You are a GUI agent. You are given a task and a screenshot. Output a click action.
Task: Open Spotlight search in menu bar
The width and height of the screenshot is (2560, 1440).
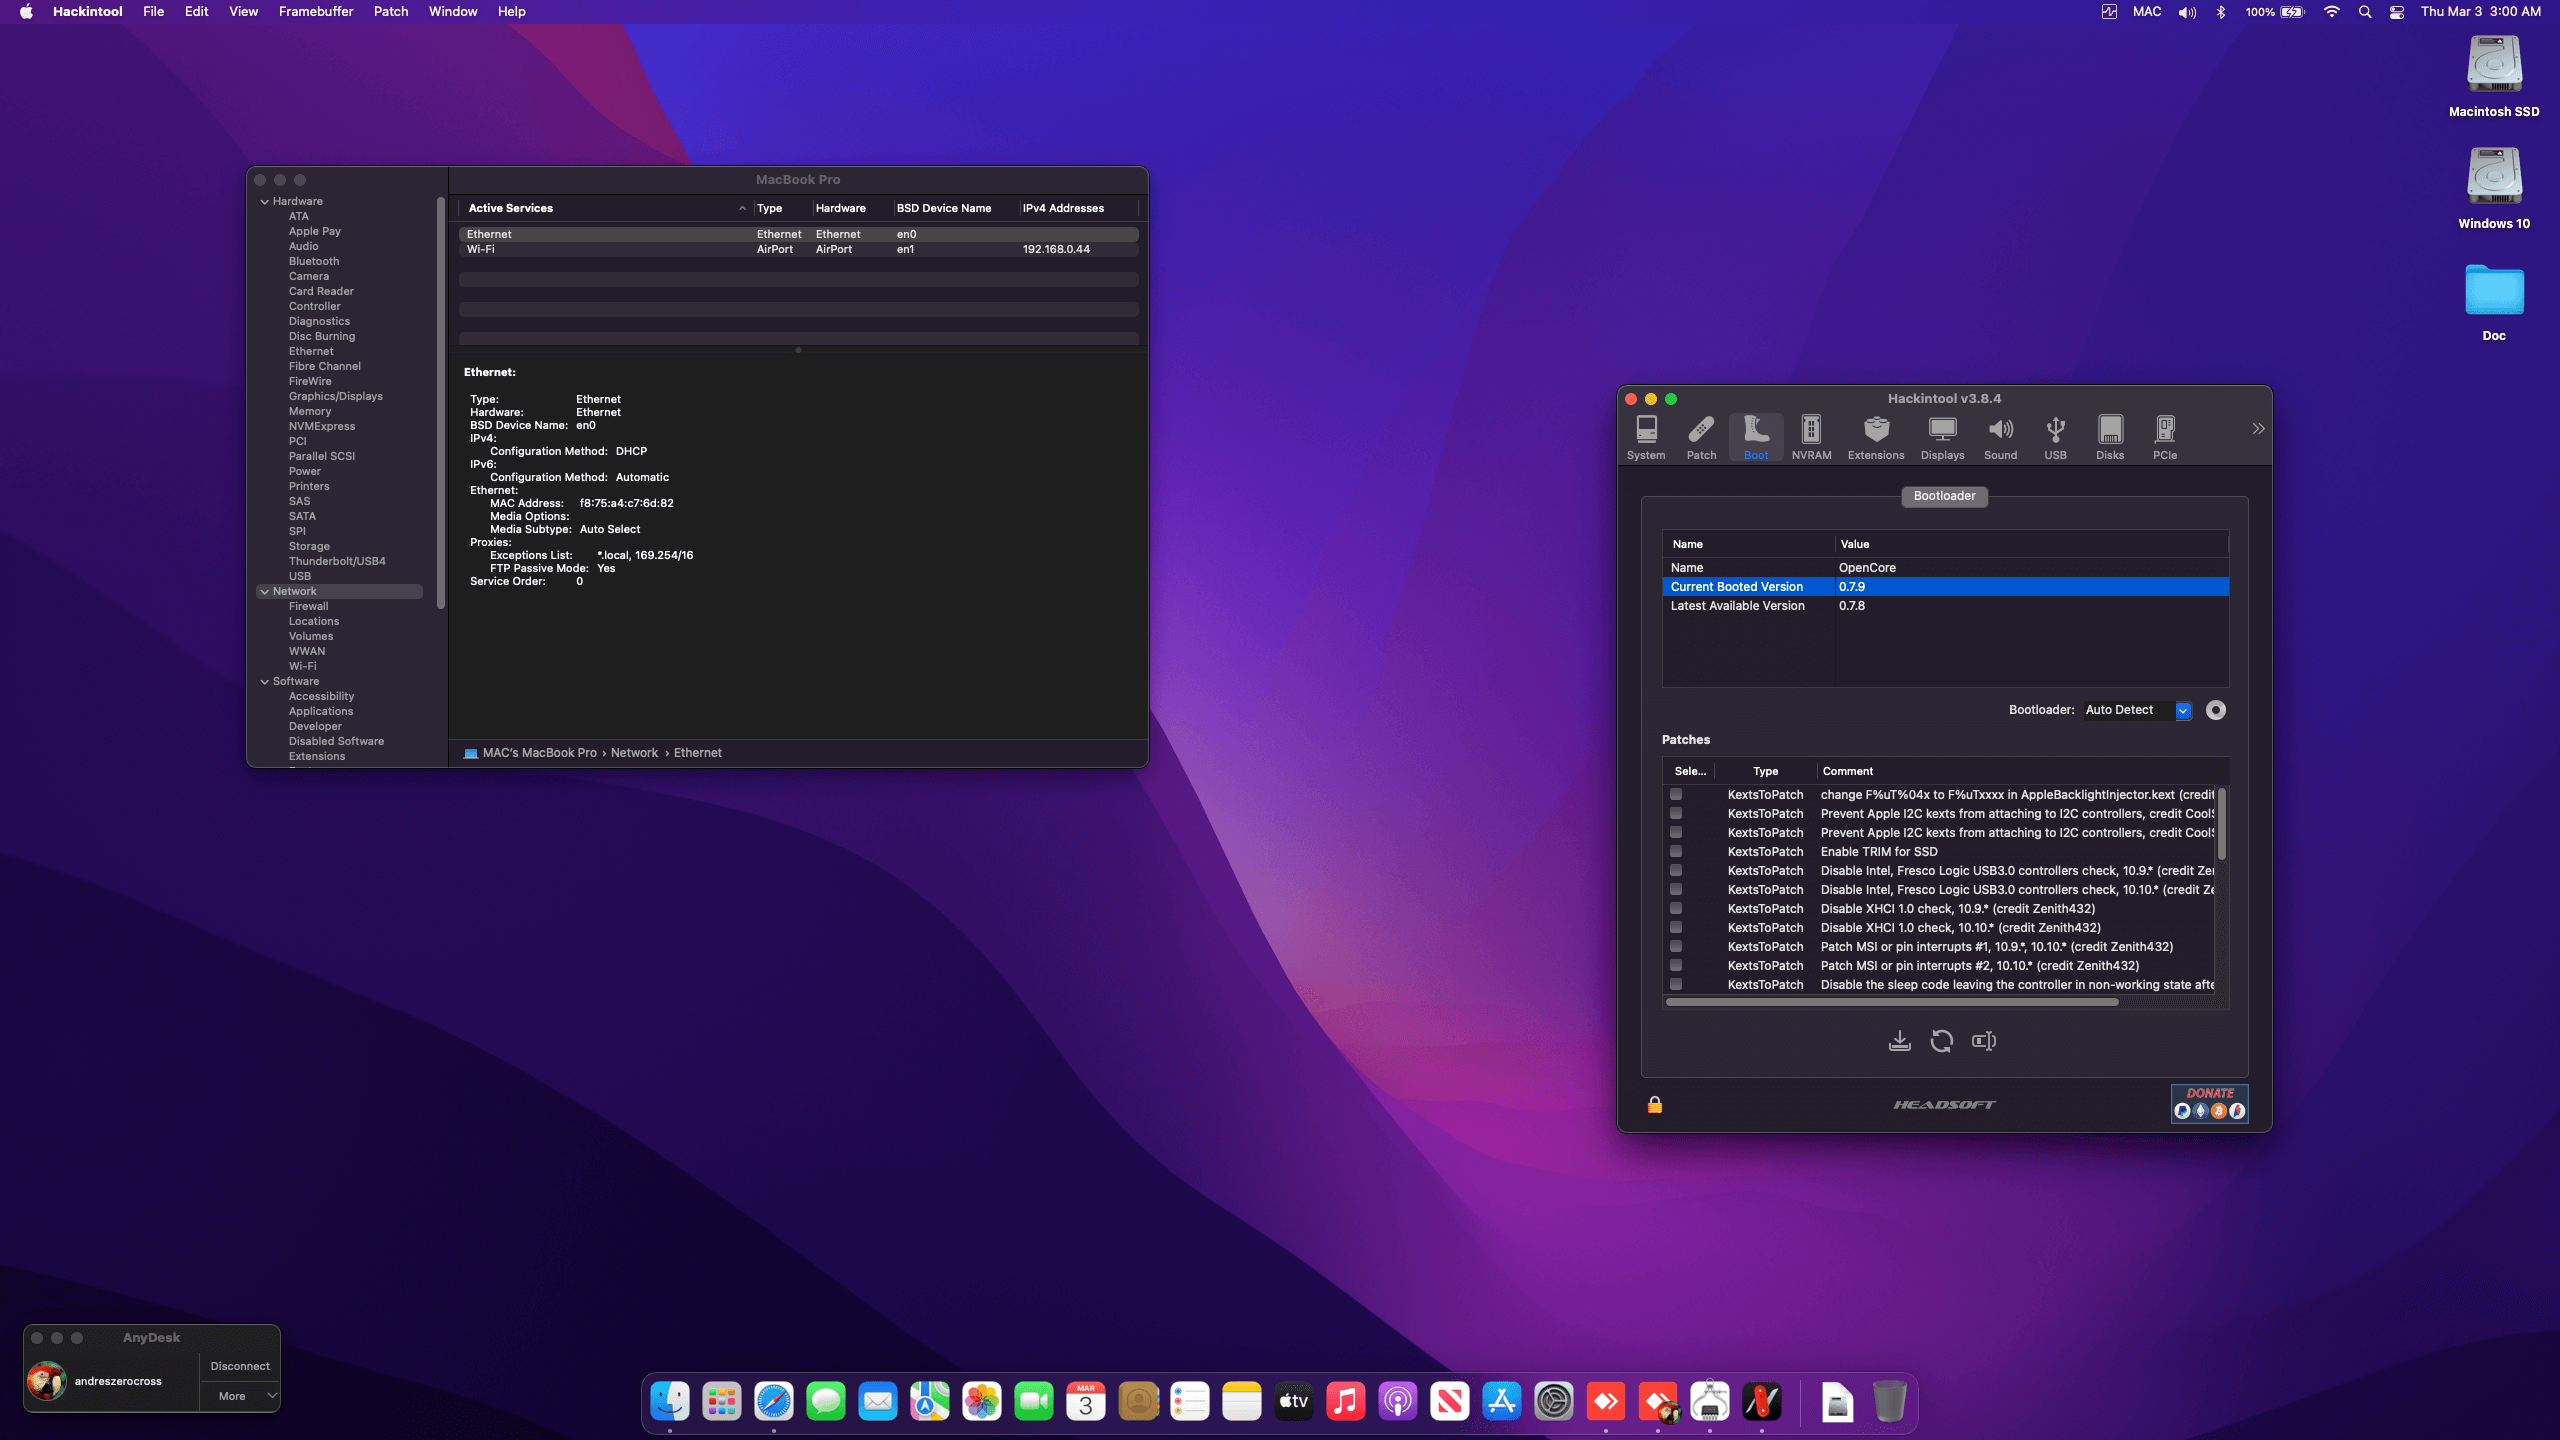point(2365,12)
